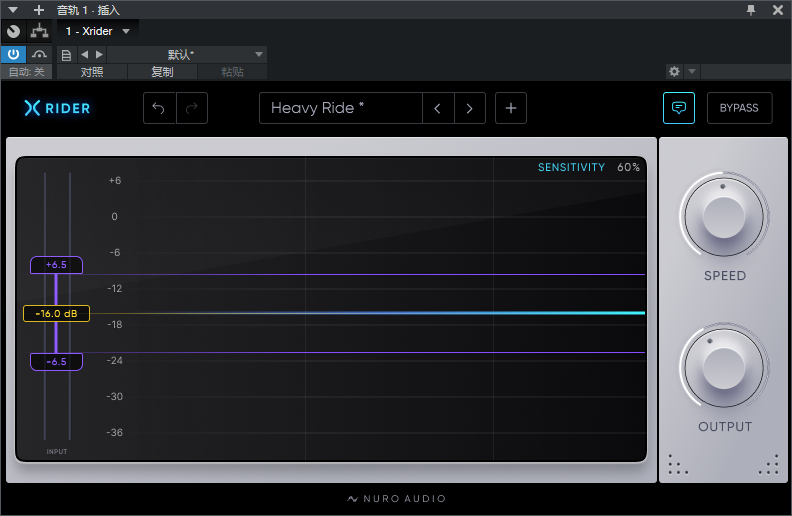Click the 自动: 关 automation mode button
The image size is (792, 516).
[26, 72]
